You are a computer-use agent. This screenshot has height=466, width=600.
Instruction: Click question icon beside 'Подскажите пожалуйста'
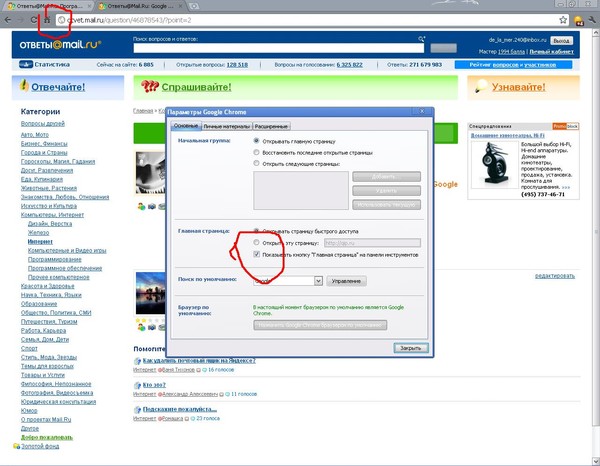[137, 410]
